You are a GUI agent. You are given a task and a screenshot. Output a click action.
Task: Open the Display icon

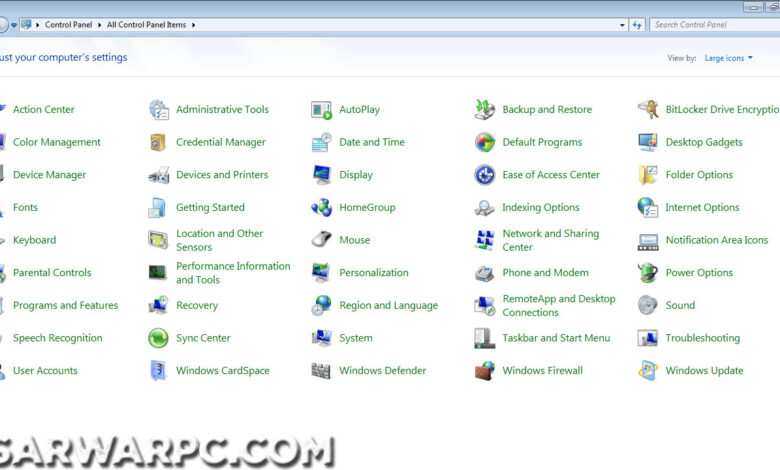[x=321, y=175]
